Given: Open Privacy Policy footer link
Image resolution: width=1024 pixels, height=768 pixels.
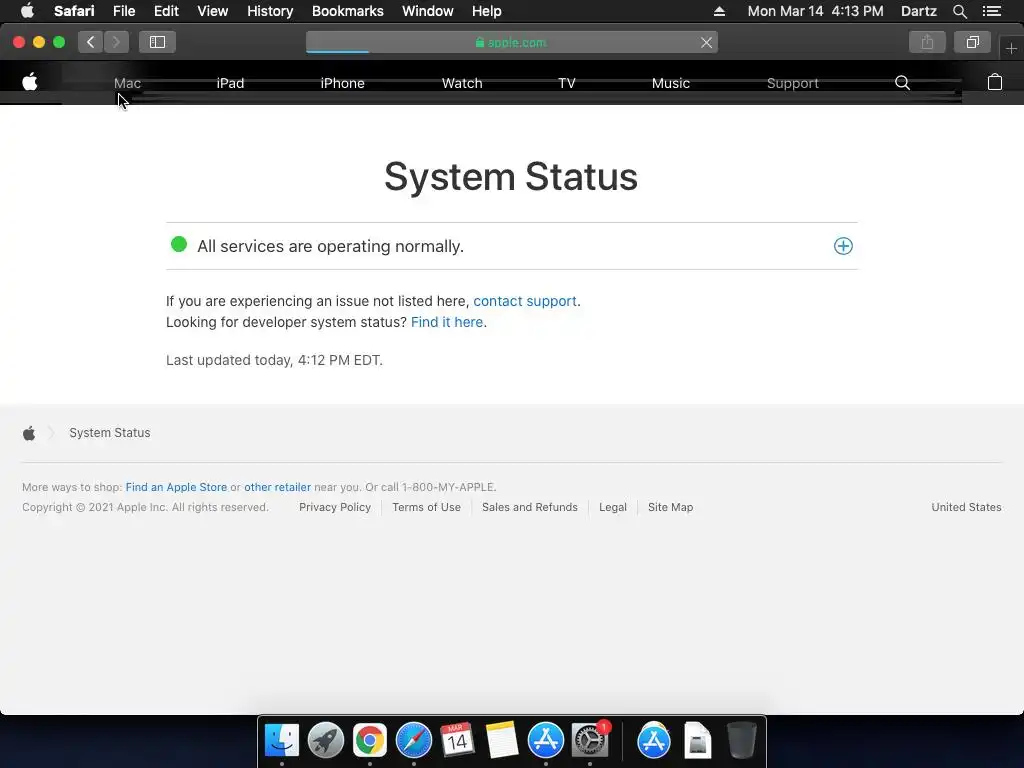Looking at the screenshot, I should 334,507.
